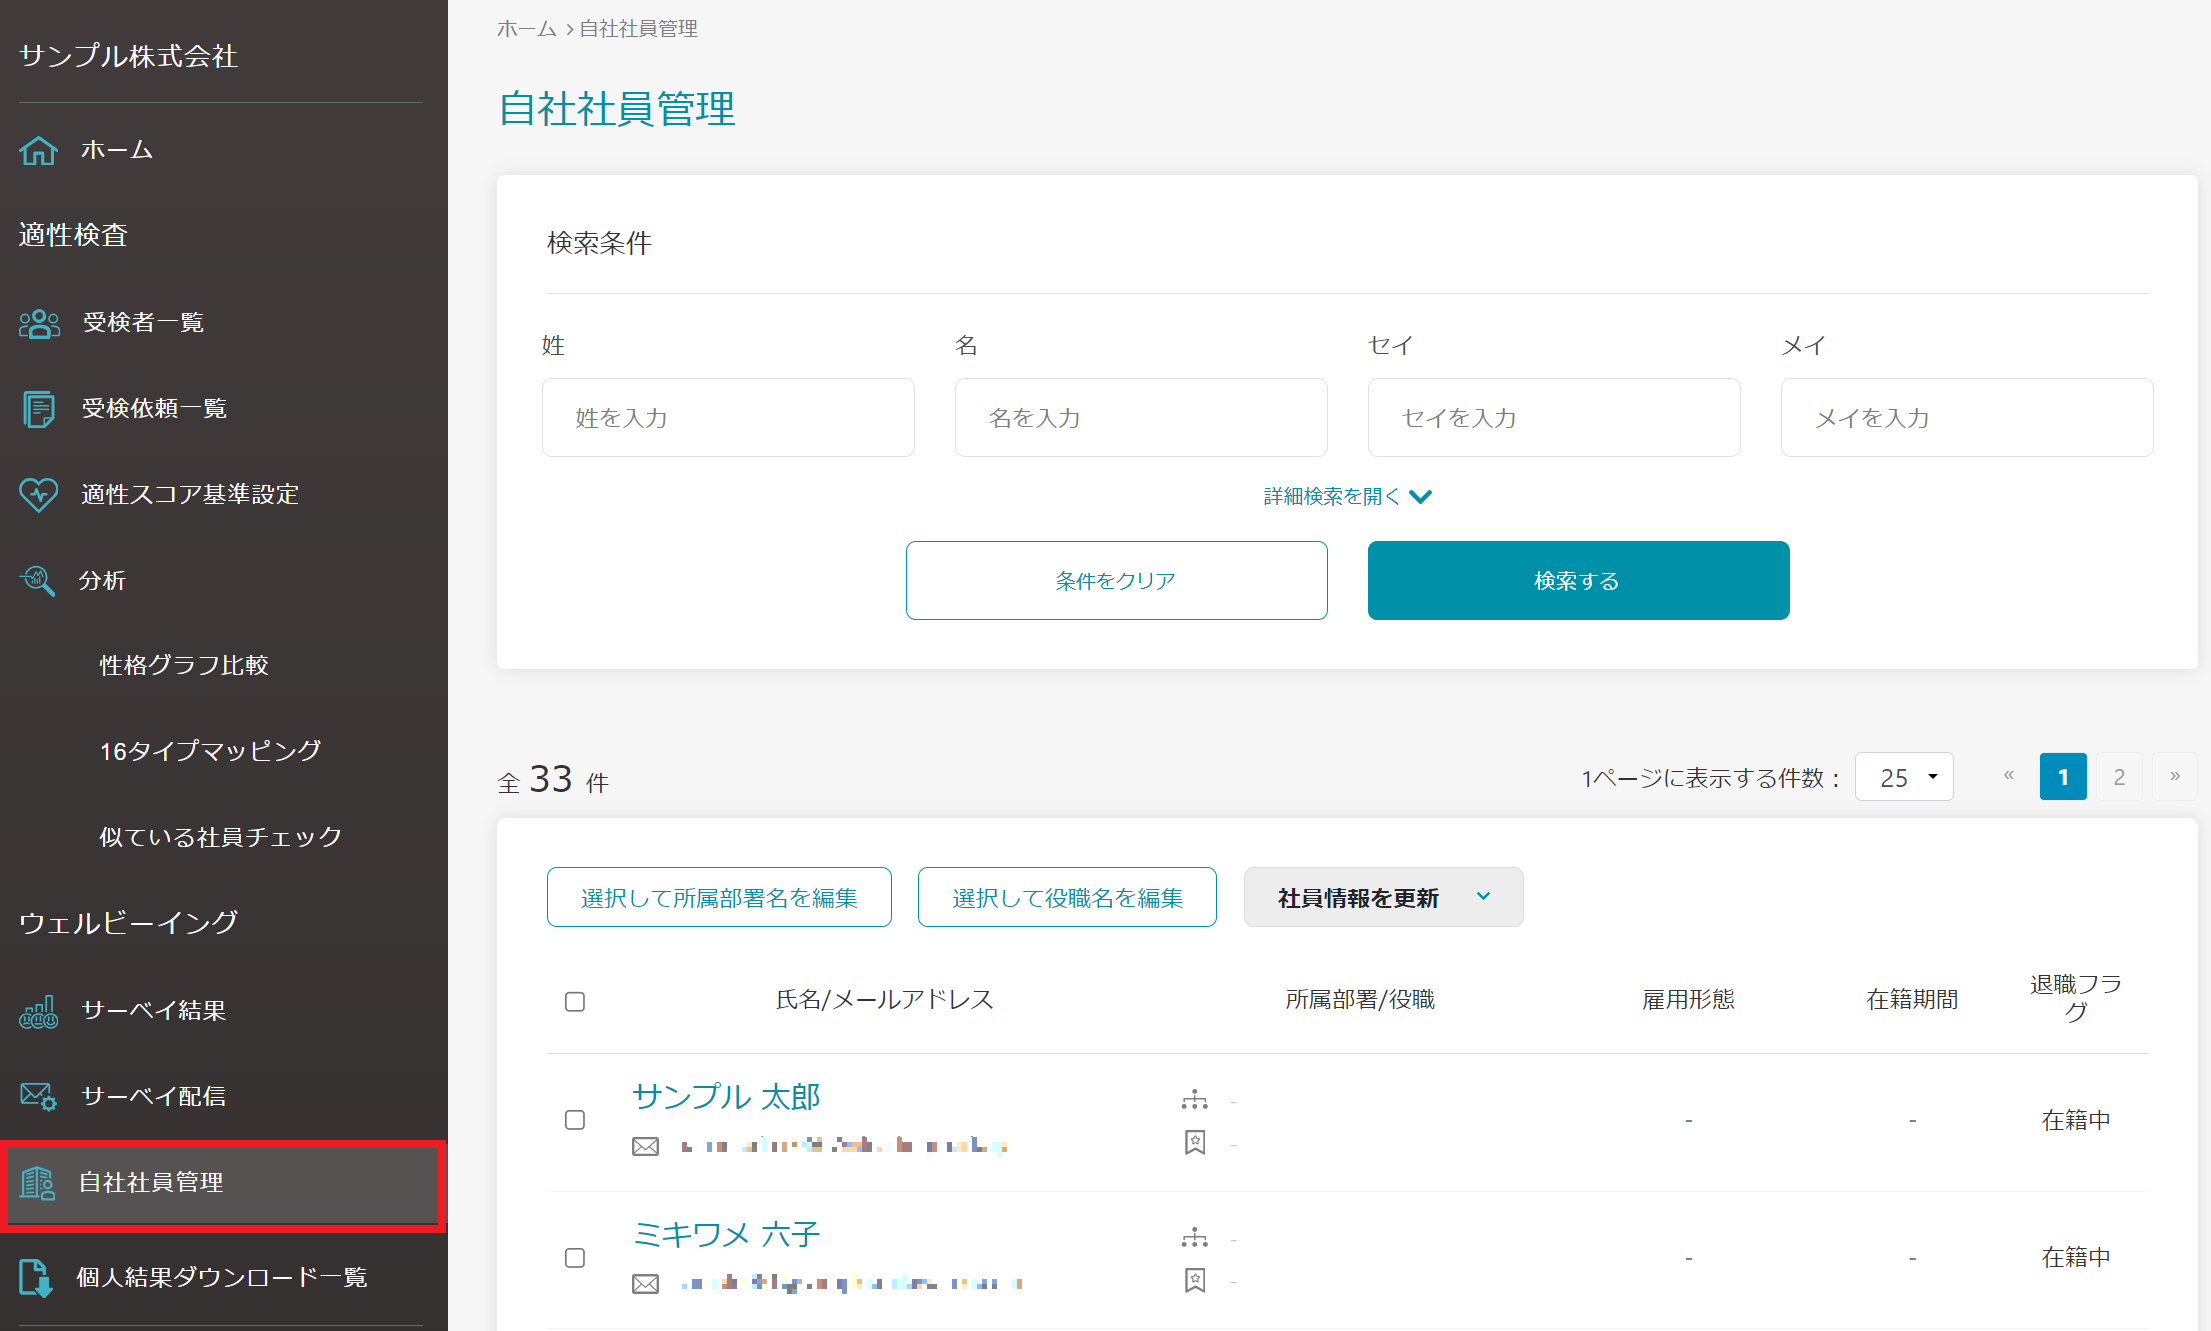
Task: Click the home house icon in sidebar
Action: (38, 150)
